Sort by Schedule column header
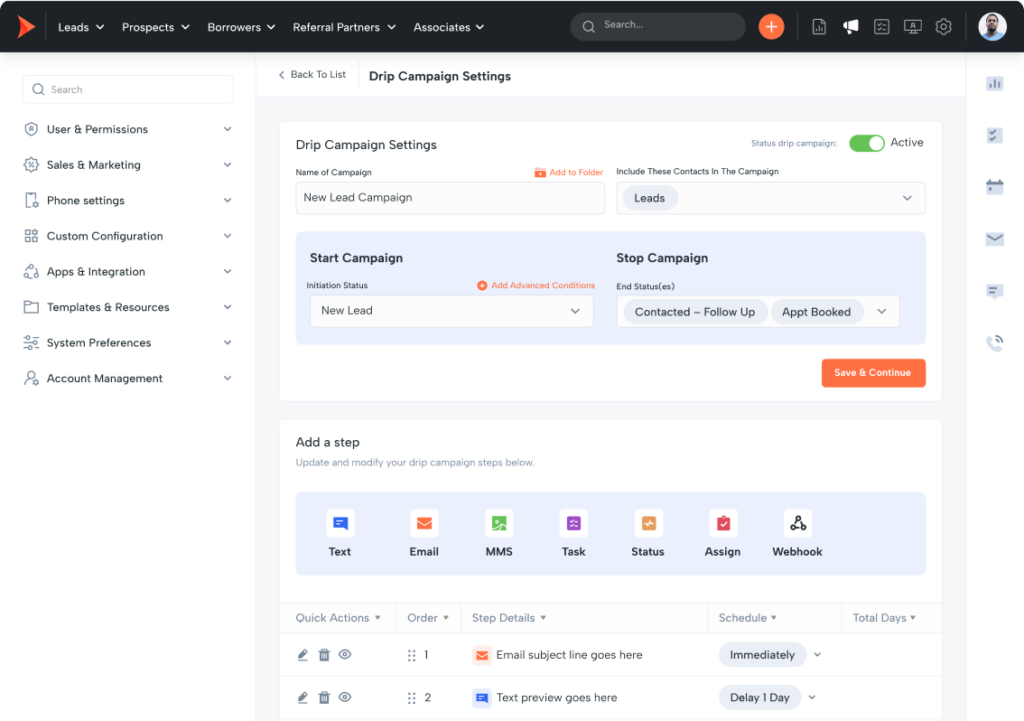The width and height of the screenshot is (1024, 721). (747, 618)
